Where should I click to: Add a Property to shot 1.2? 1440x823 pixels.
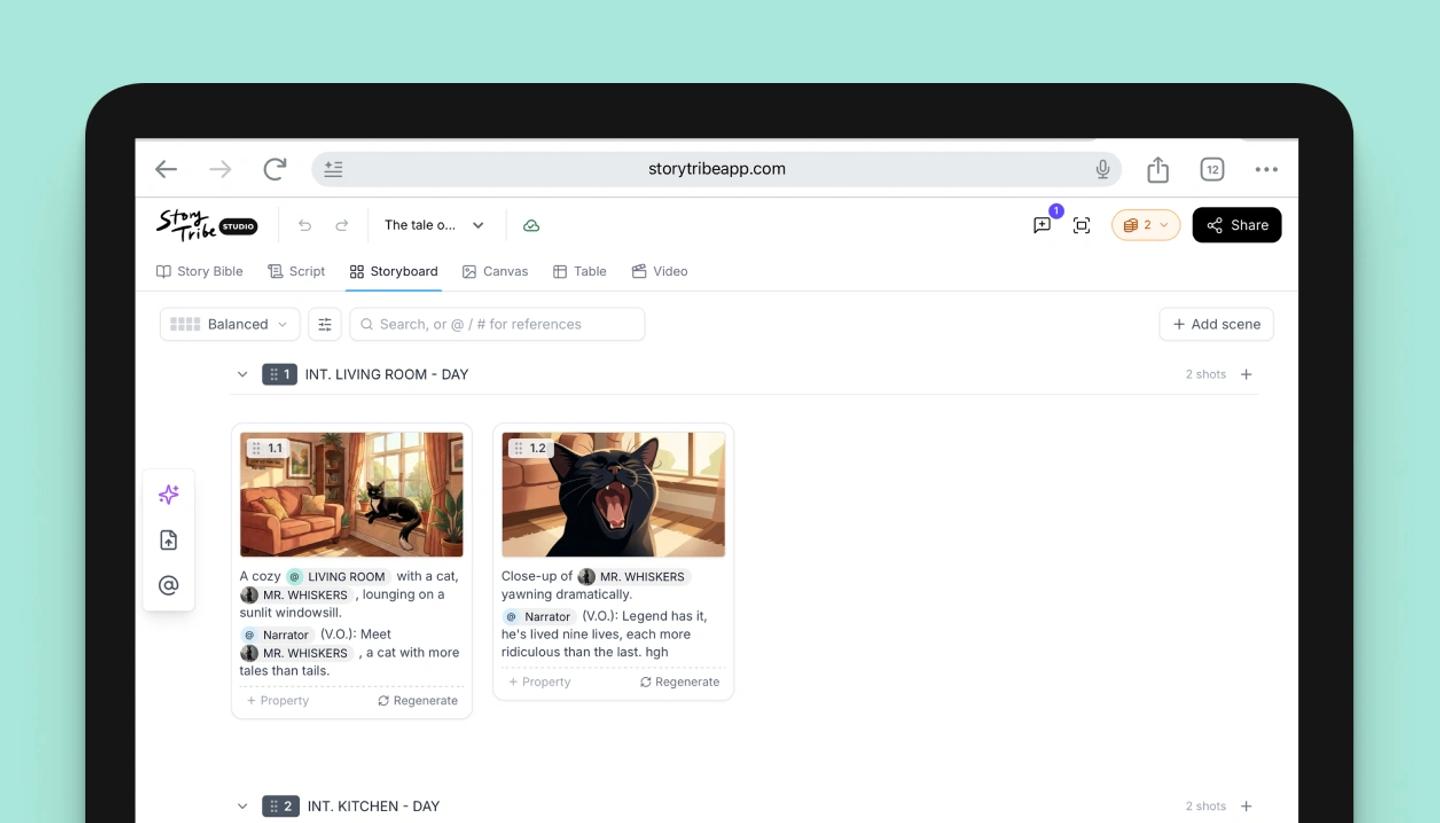[x=540, y=682]
